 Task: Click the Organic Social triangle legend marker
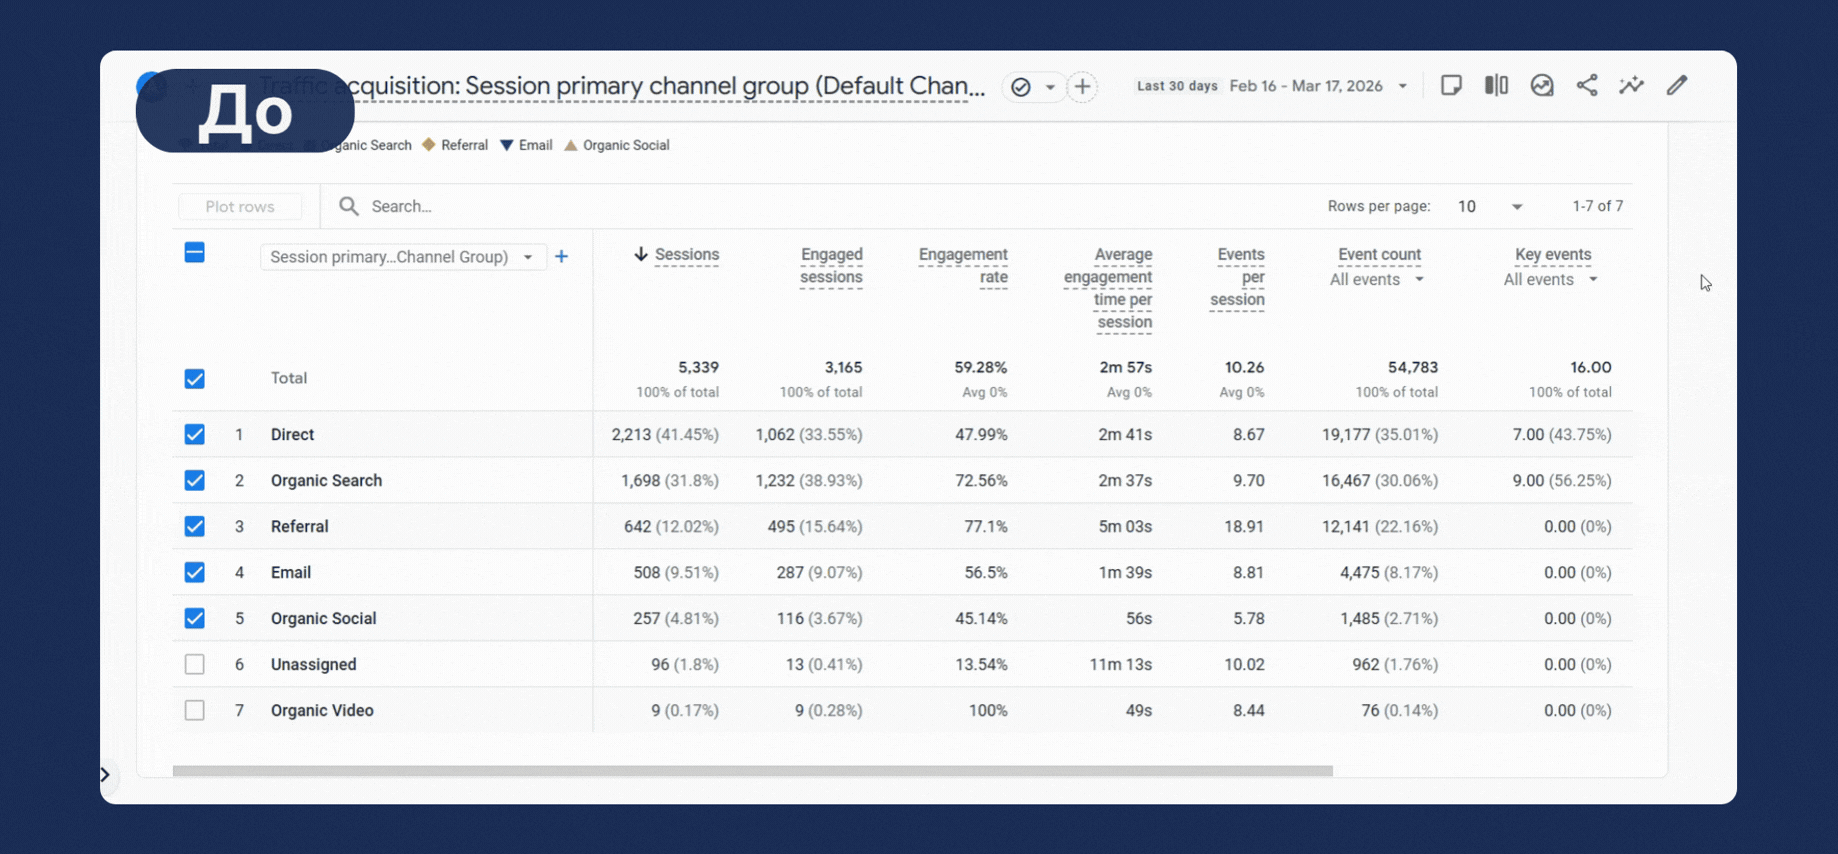pos(571,146)
